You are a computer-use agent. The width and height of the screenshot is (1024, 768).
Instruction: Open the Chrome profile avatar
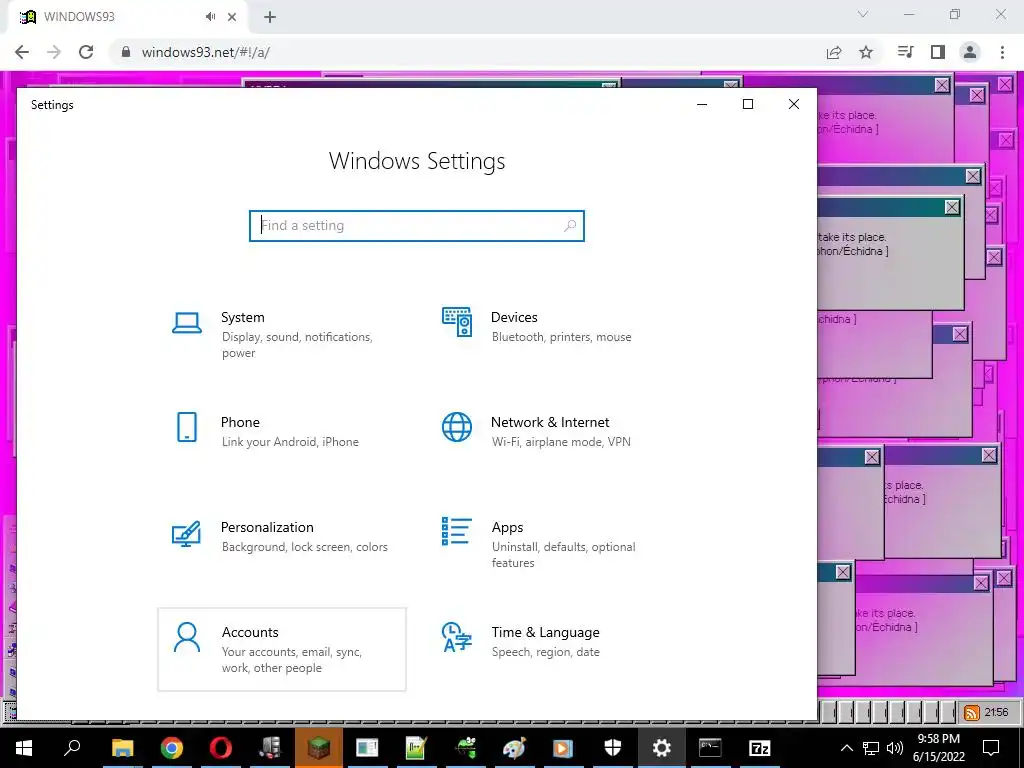[x=970, y=52]
